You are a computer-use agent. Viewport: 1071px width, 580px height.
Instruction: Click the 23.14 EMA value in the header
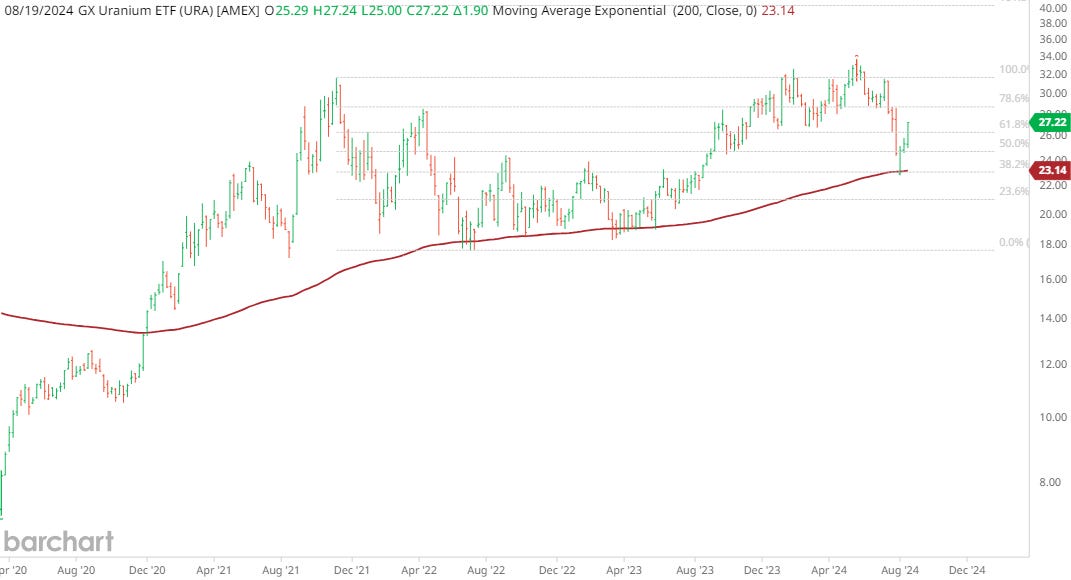pos(778,11)
